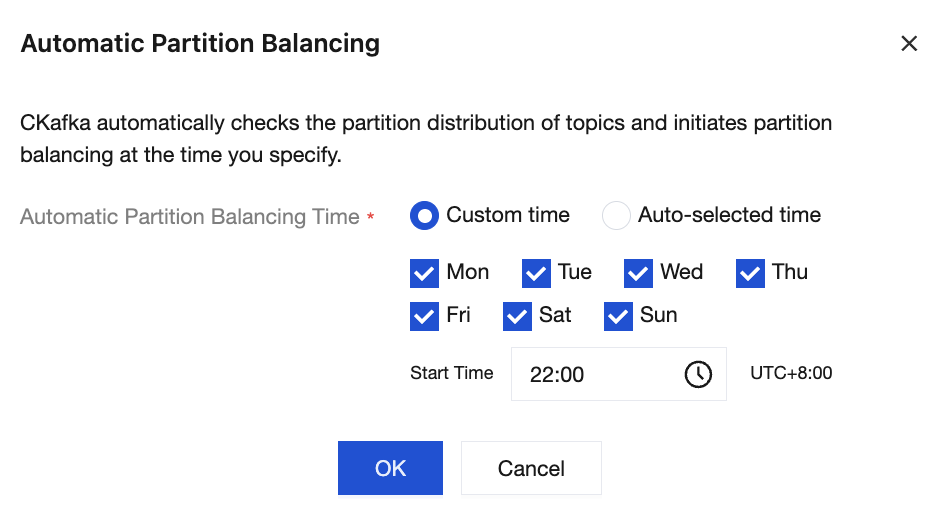Uncheck the Mon checkbox
The image size is (944, 518).
point(424,273)
